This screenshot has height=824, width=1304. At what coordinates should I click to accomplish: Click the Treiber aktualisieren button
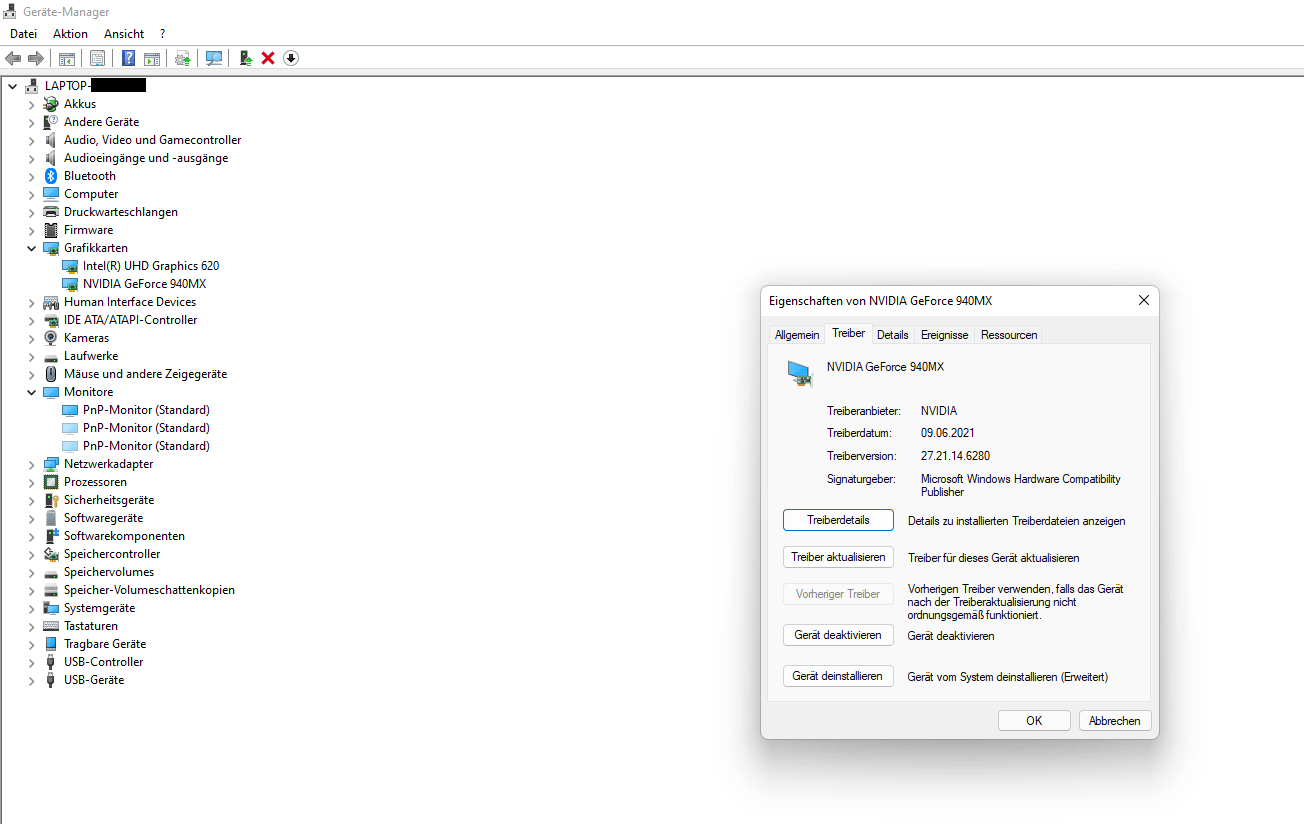click(x=838, y=557)
